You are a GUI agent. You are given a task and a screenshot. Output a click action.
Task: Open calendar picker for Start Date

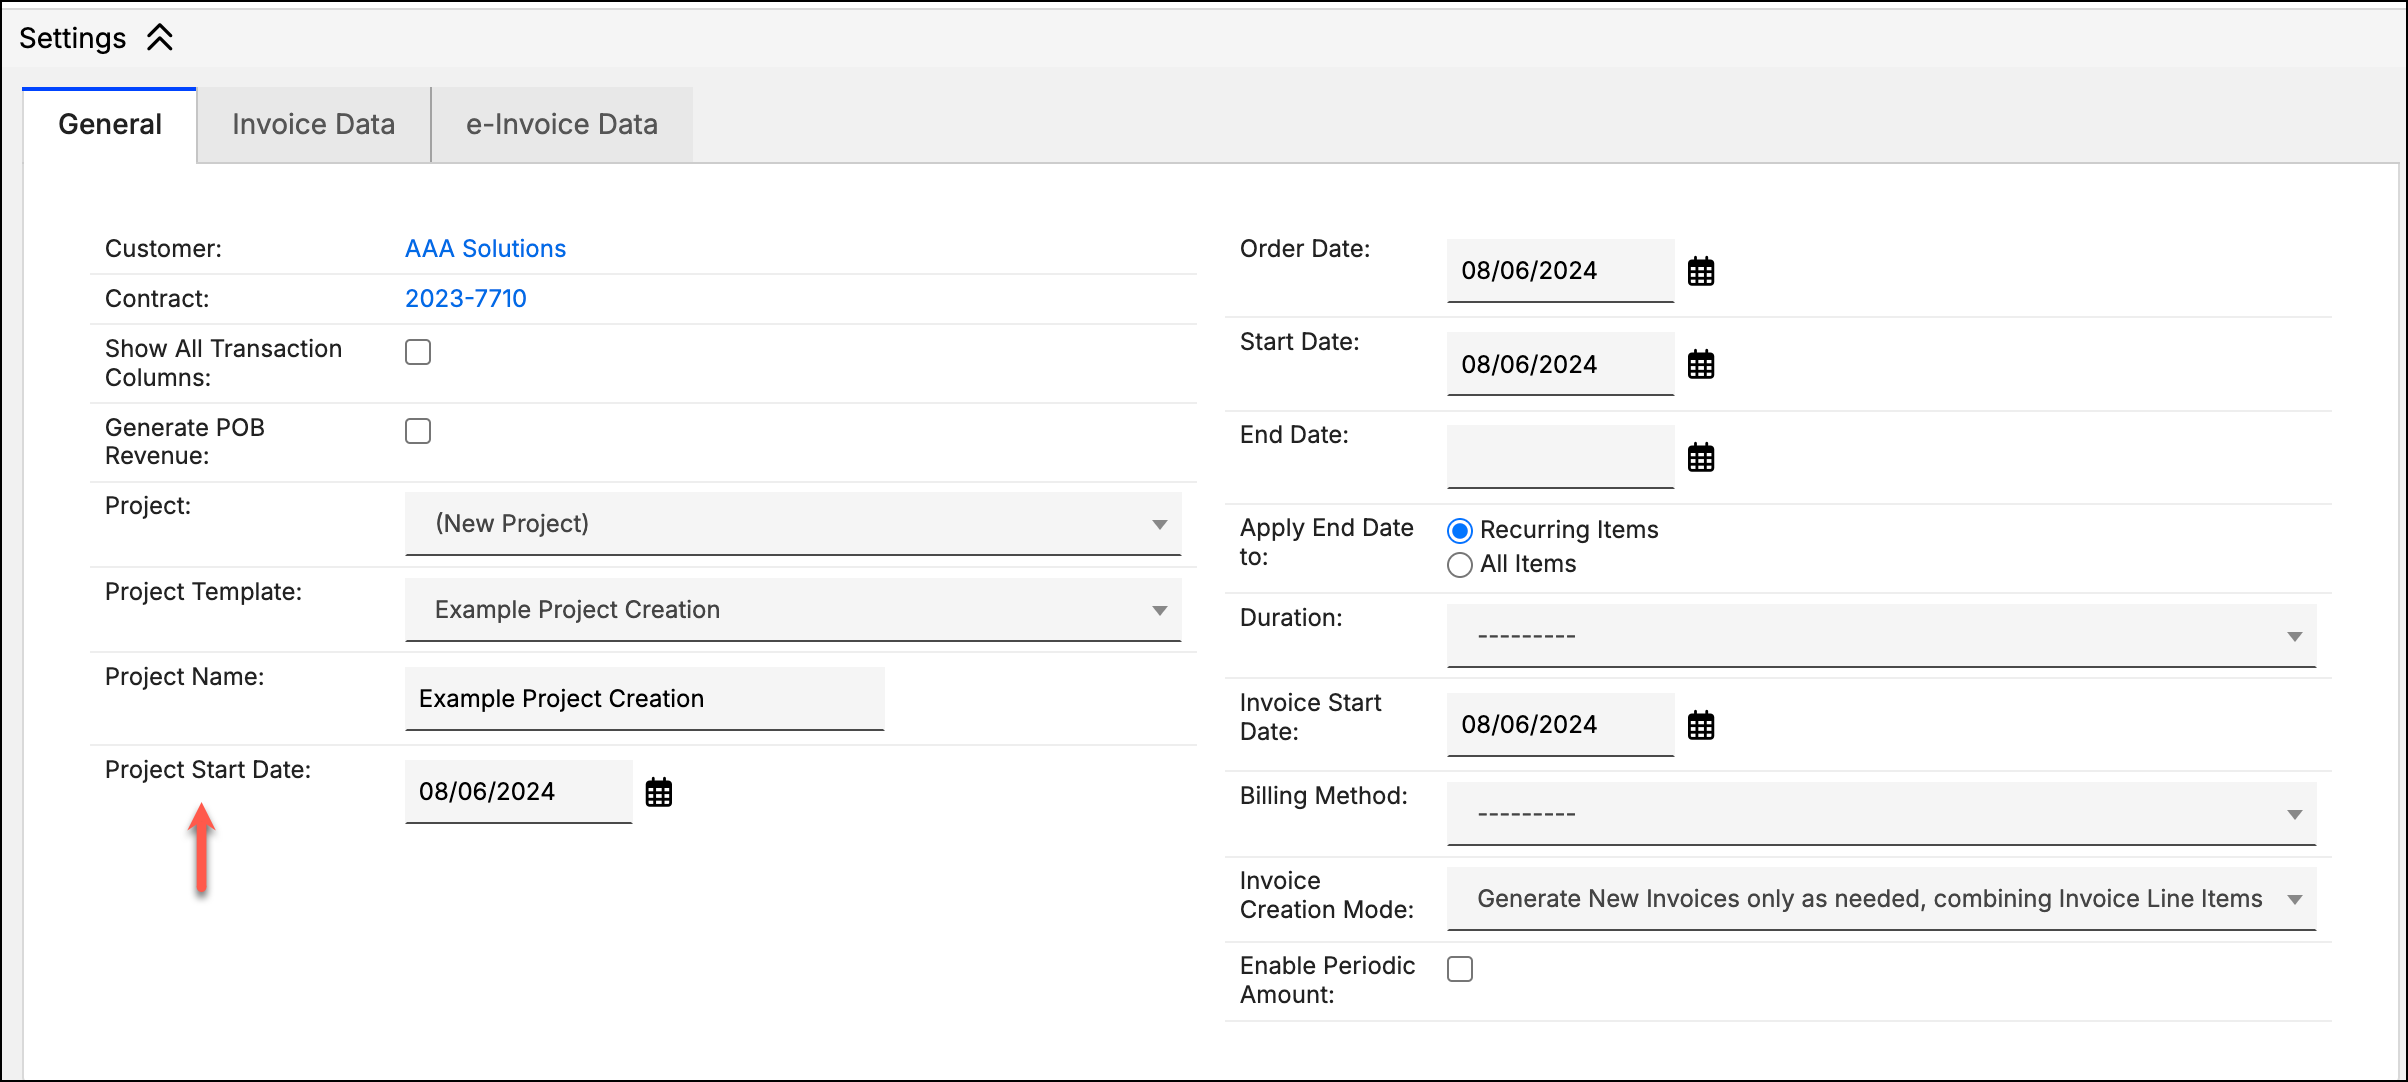(x=1700, y=365)
